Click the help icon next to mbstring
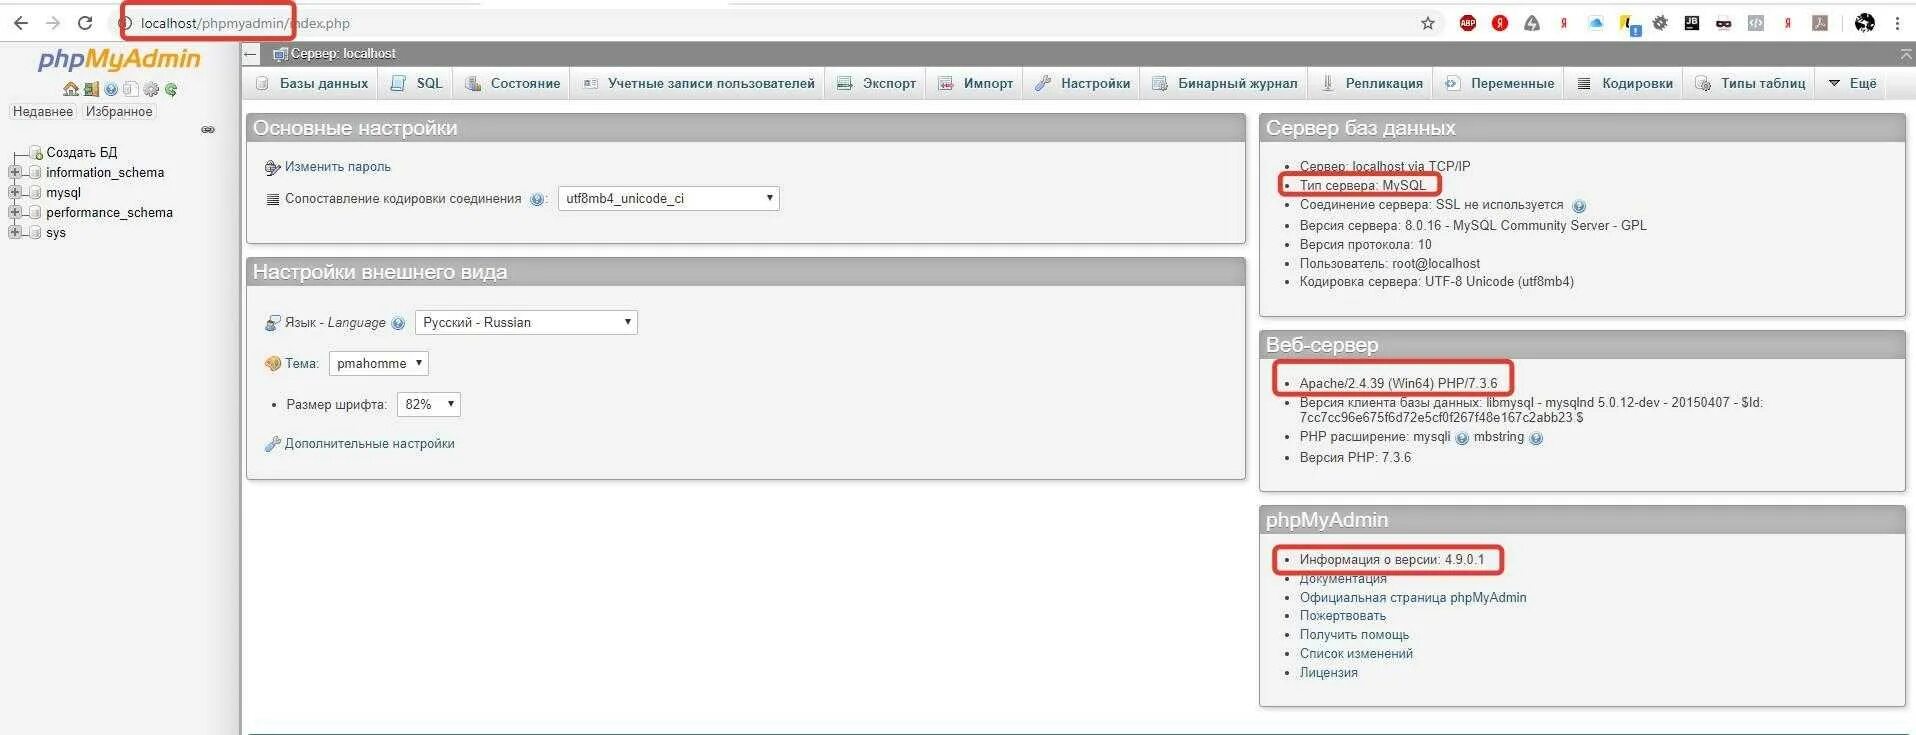The image size is (1916, 735). (x=1536, y=438)
